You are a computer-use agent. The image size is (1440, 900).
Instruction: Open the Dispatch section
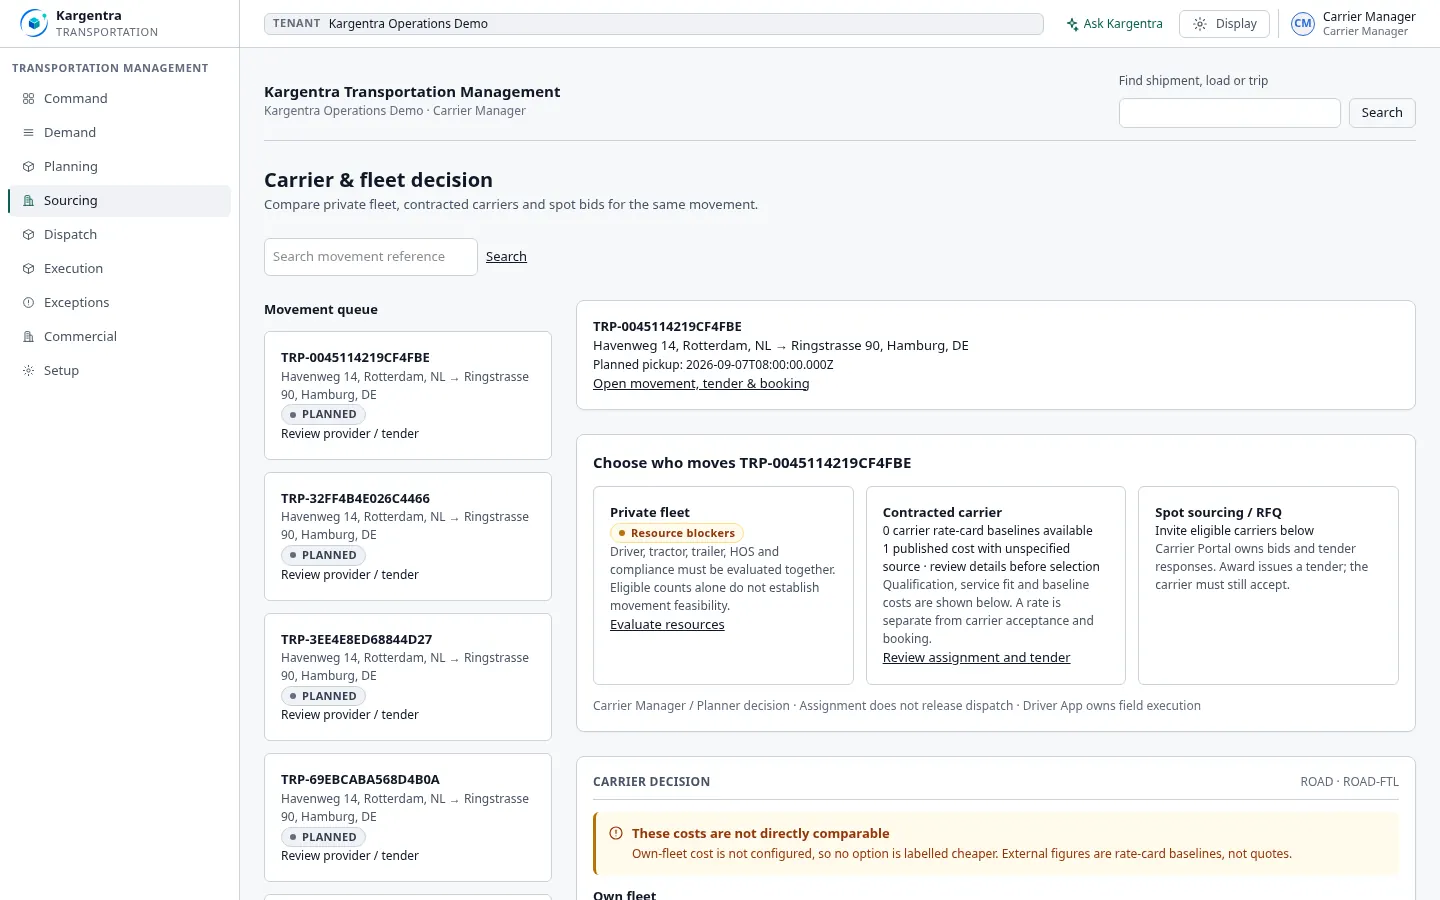click(119, 234)
